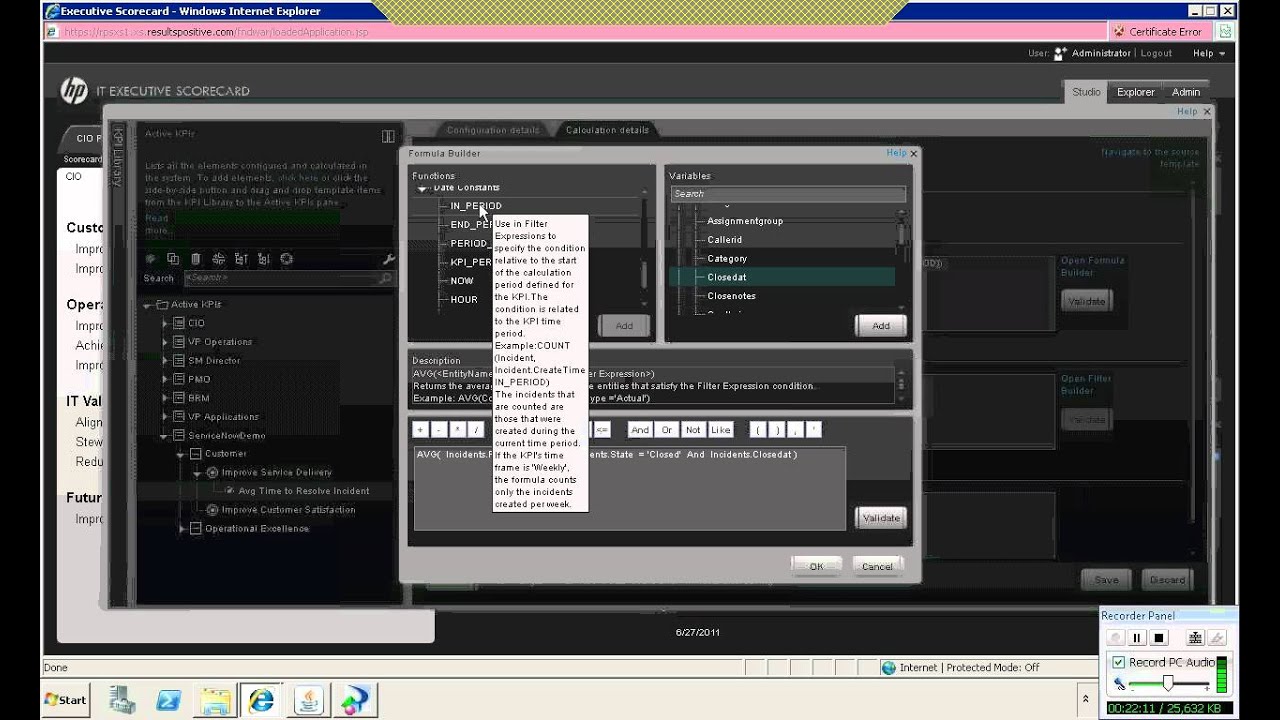Viewport: 1280px width, 720px height.
Task: Adjust the Recorder Panel audio volume slider
Action: click(x=1167, y=684)
